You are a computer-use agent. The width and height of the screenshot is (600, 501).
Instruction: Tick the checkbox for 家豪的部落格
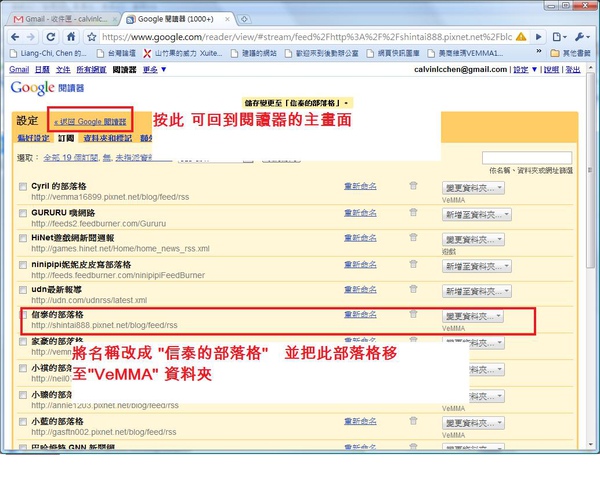pos(23,341)
